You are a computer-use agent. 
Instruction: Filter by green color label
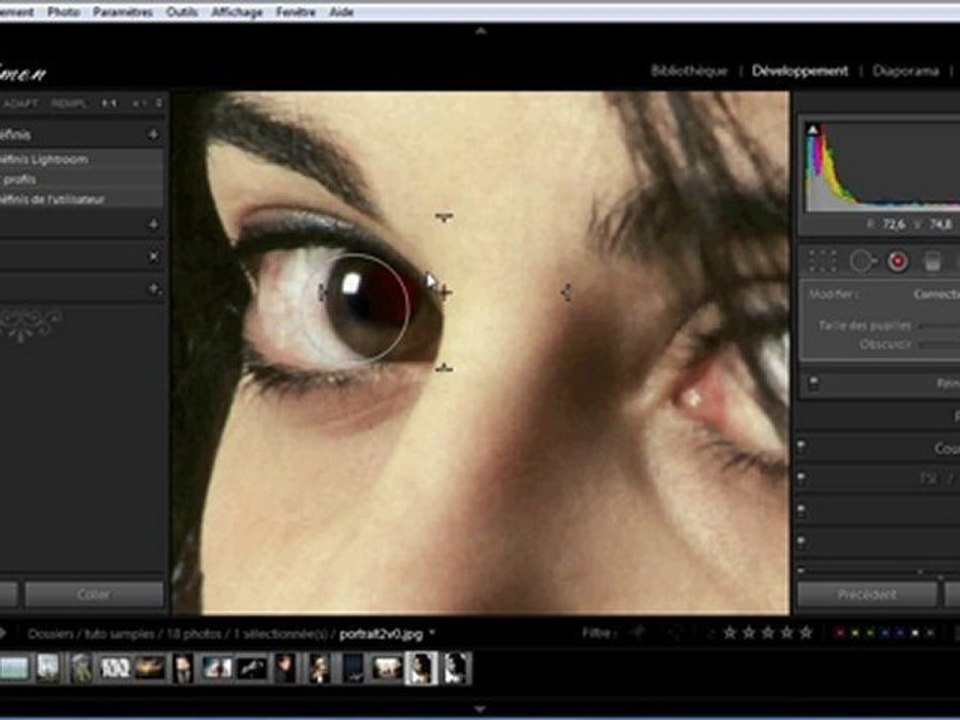pos(870,633)
